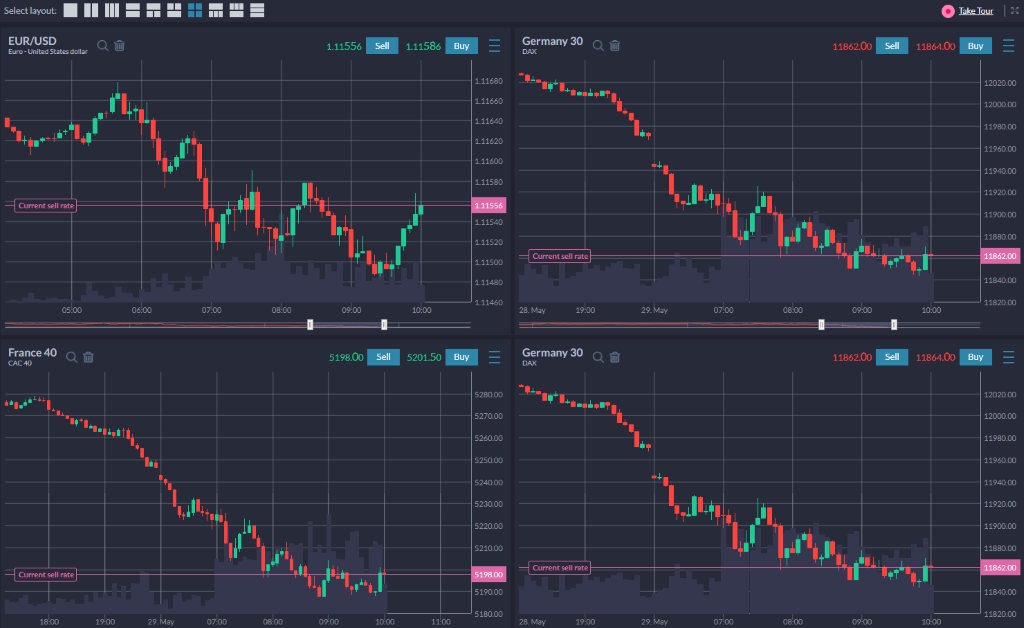Click trash icon in lower Germany 30 panel

[x=615, y=357]
